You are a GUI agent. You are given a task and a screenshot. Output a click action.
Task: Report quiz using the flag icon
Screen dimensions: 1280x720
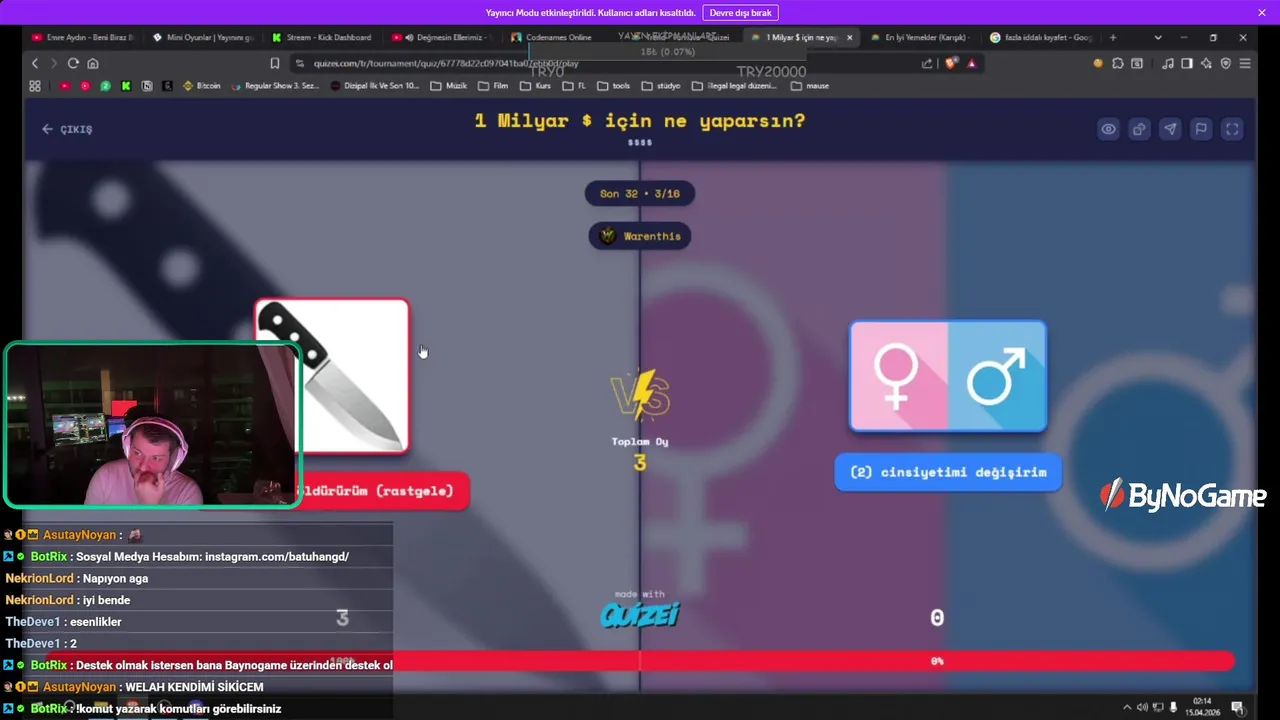[x=1201, y=129]
